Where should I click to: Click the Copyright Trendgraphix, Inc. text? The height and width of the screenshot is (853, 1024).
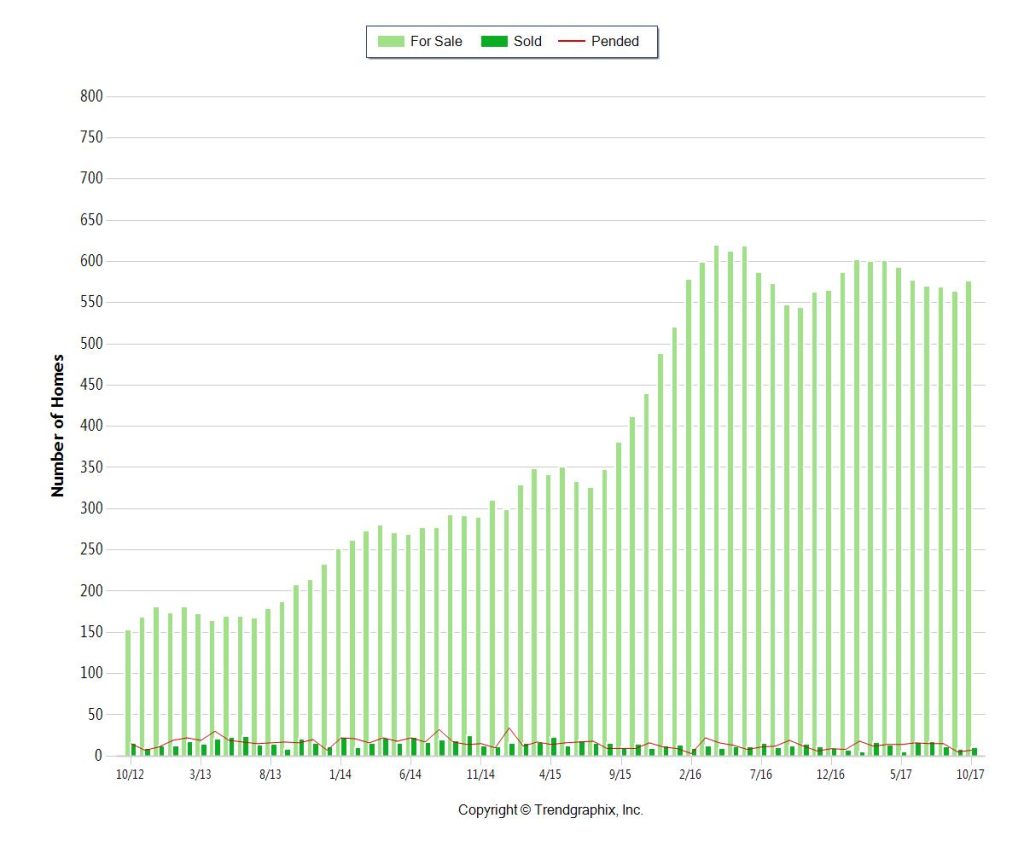(551, 810)
